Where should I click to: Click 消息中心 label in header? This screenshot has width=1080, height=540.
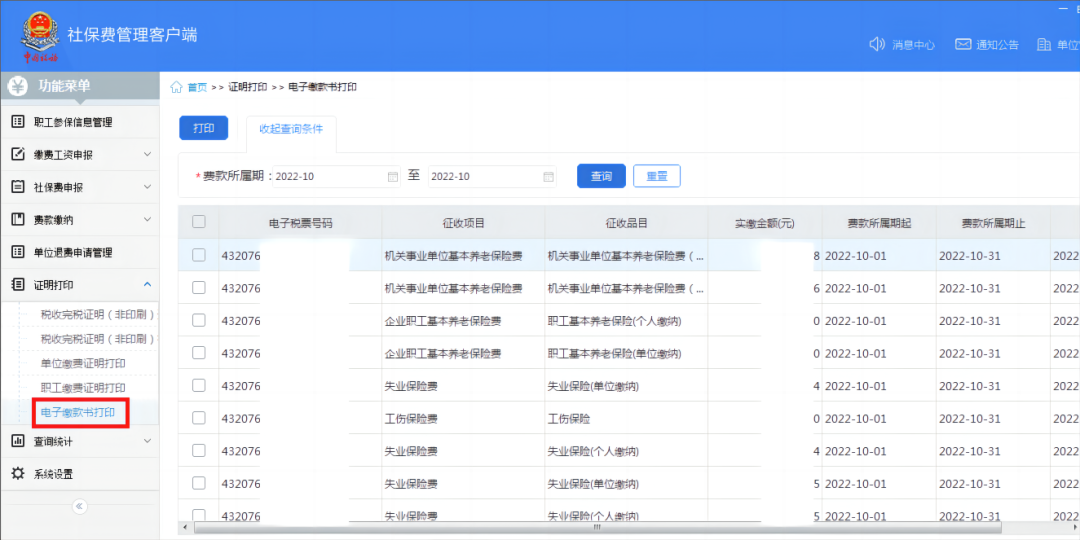click(913, 45)
